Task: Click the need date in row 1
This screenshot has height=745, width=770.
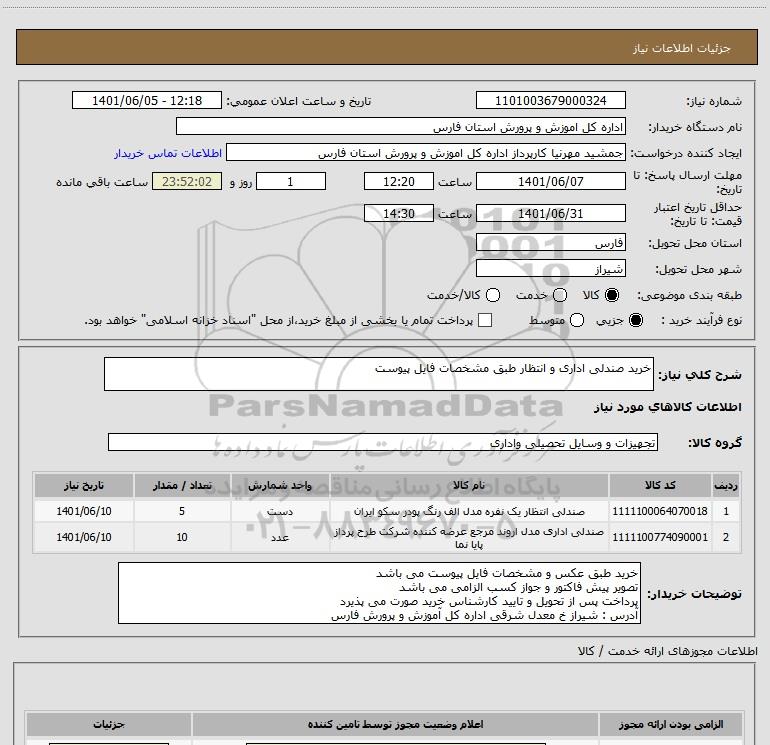Action: coord(83,511)
